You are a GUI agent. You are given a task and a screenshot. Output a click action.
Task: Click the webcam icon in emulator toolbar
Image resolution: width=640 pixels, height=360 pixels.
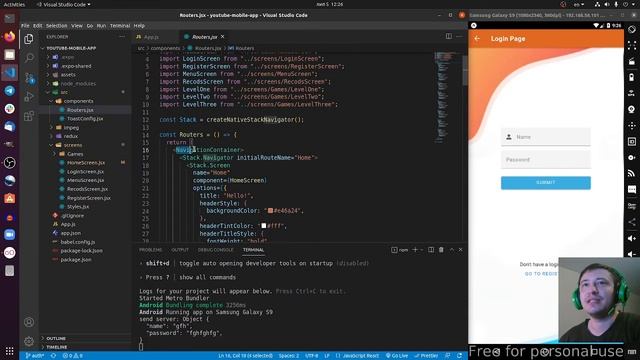632,109
